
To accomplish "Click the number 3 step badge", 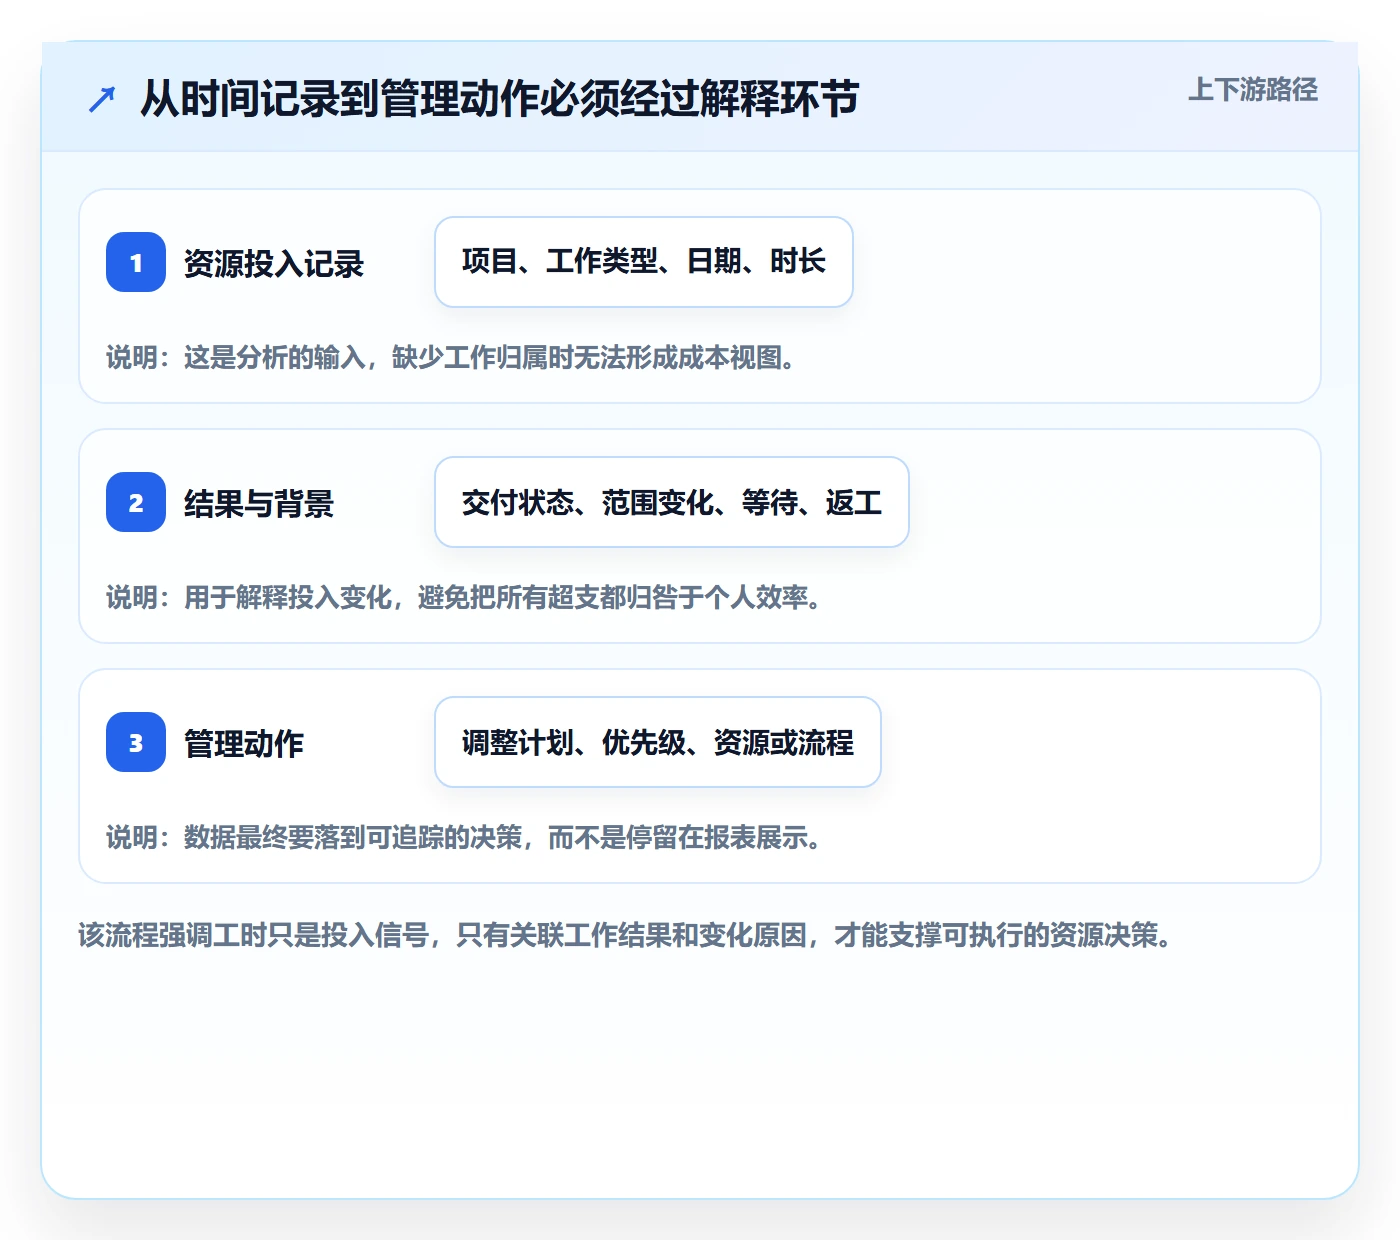I will tap(136, 742).
